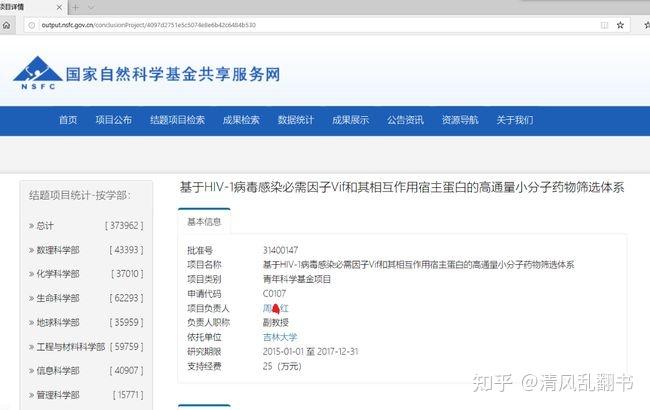Click the 项目名称 value in 基本信息
This screenshot has height=410, width=650.
419,264
